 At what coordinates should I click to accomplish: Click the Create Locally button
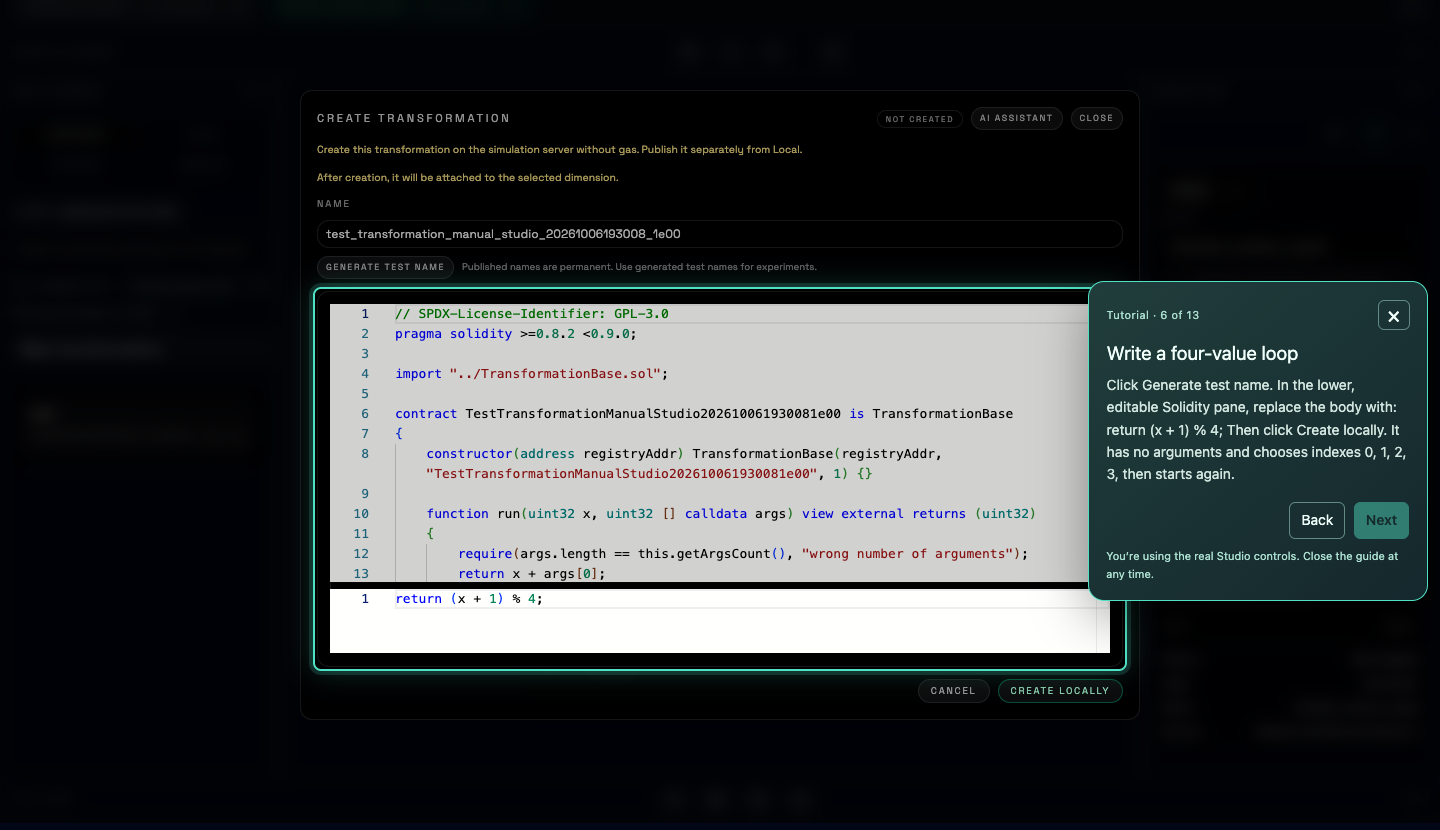(1060, 691)
